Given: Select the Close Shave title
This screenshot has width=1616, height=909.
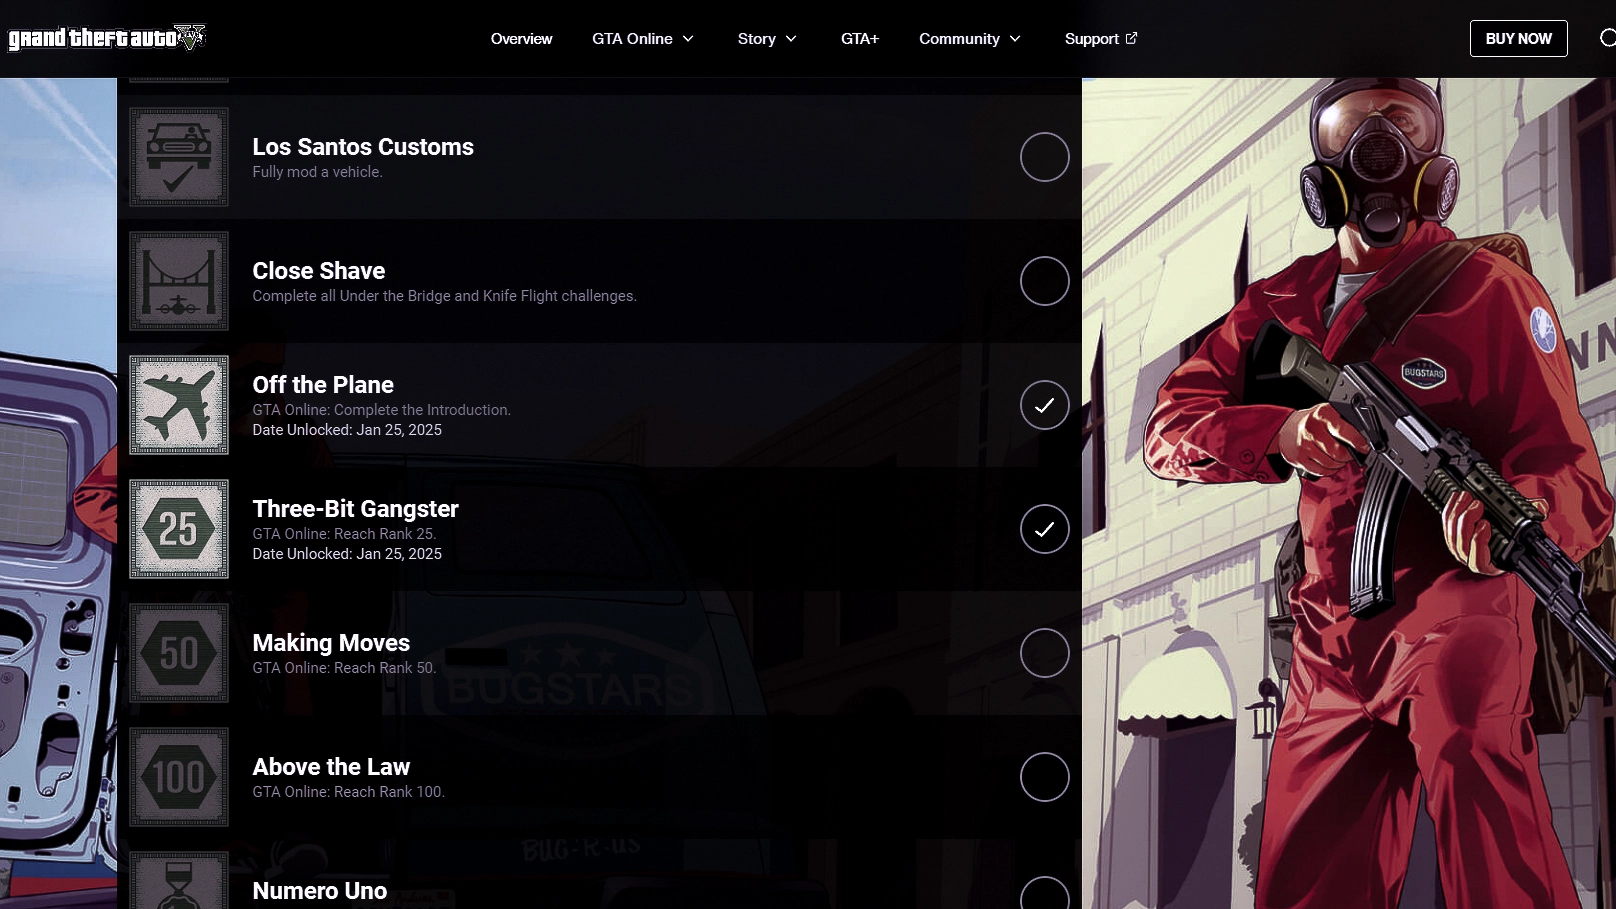Looking at the screenshot, I should pyautogui.click(x=319, y=271).
